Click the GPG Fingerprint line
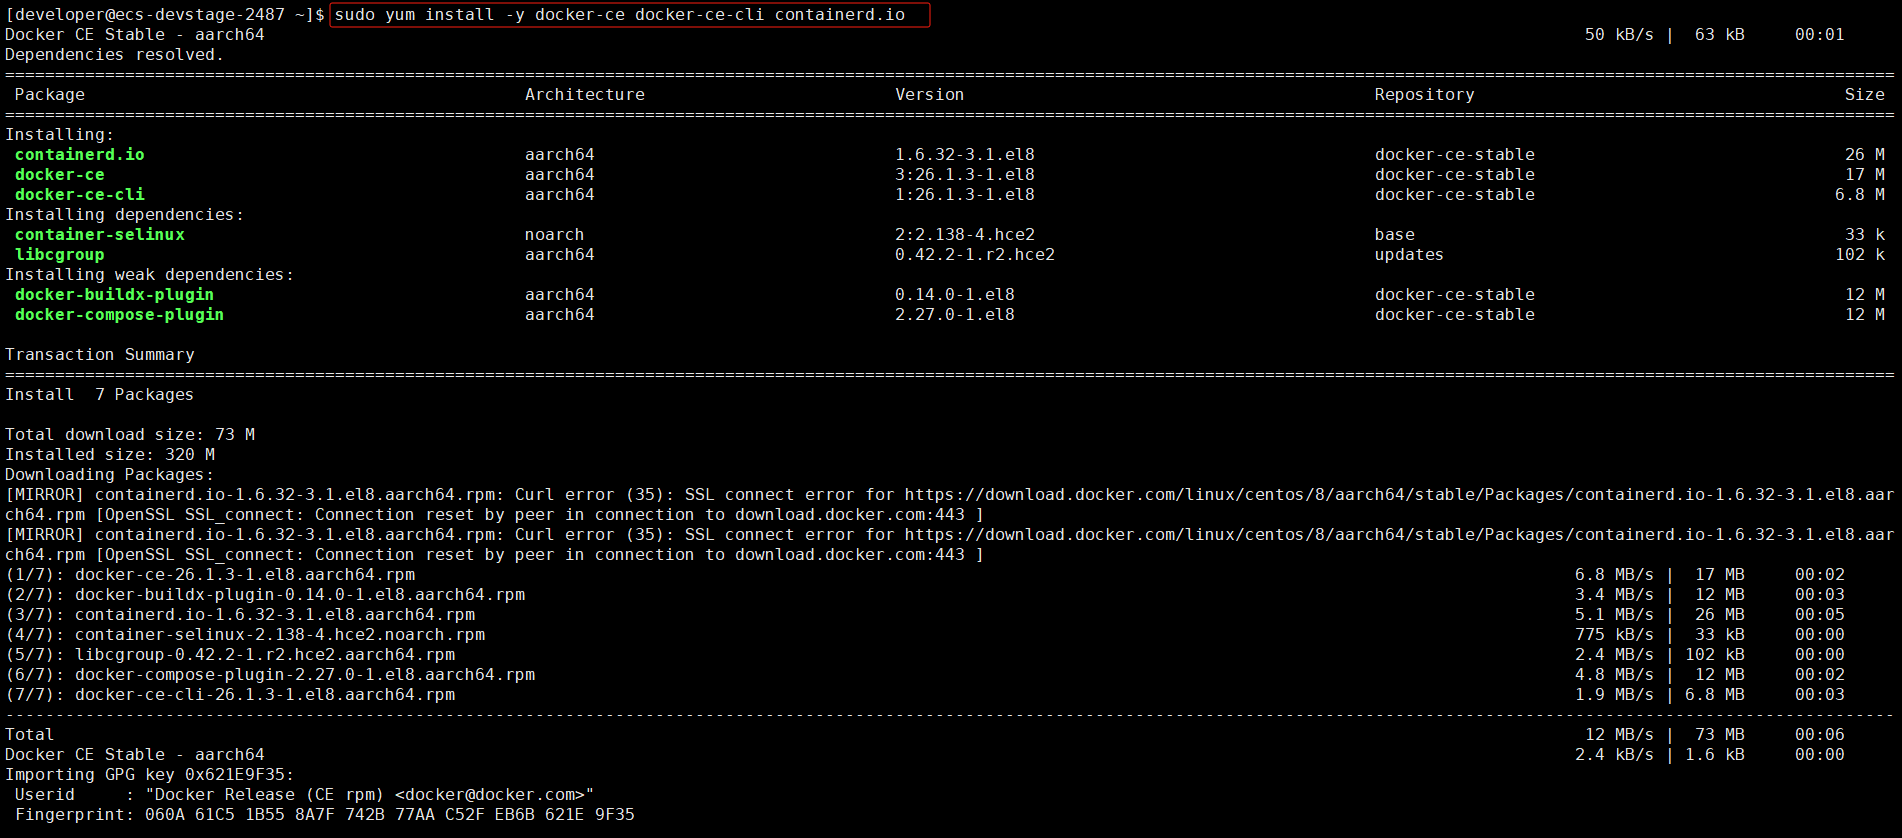The height and width of the screenshot is (838, 1902). (325, 815)
